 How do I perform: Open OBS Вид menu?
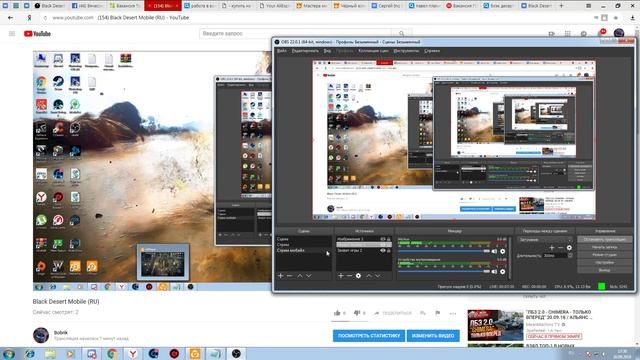pos(327,51)
